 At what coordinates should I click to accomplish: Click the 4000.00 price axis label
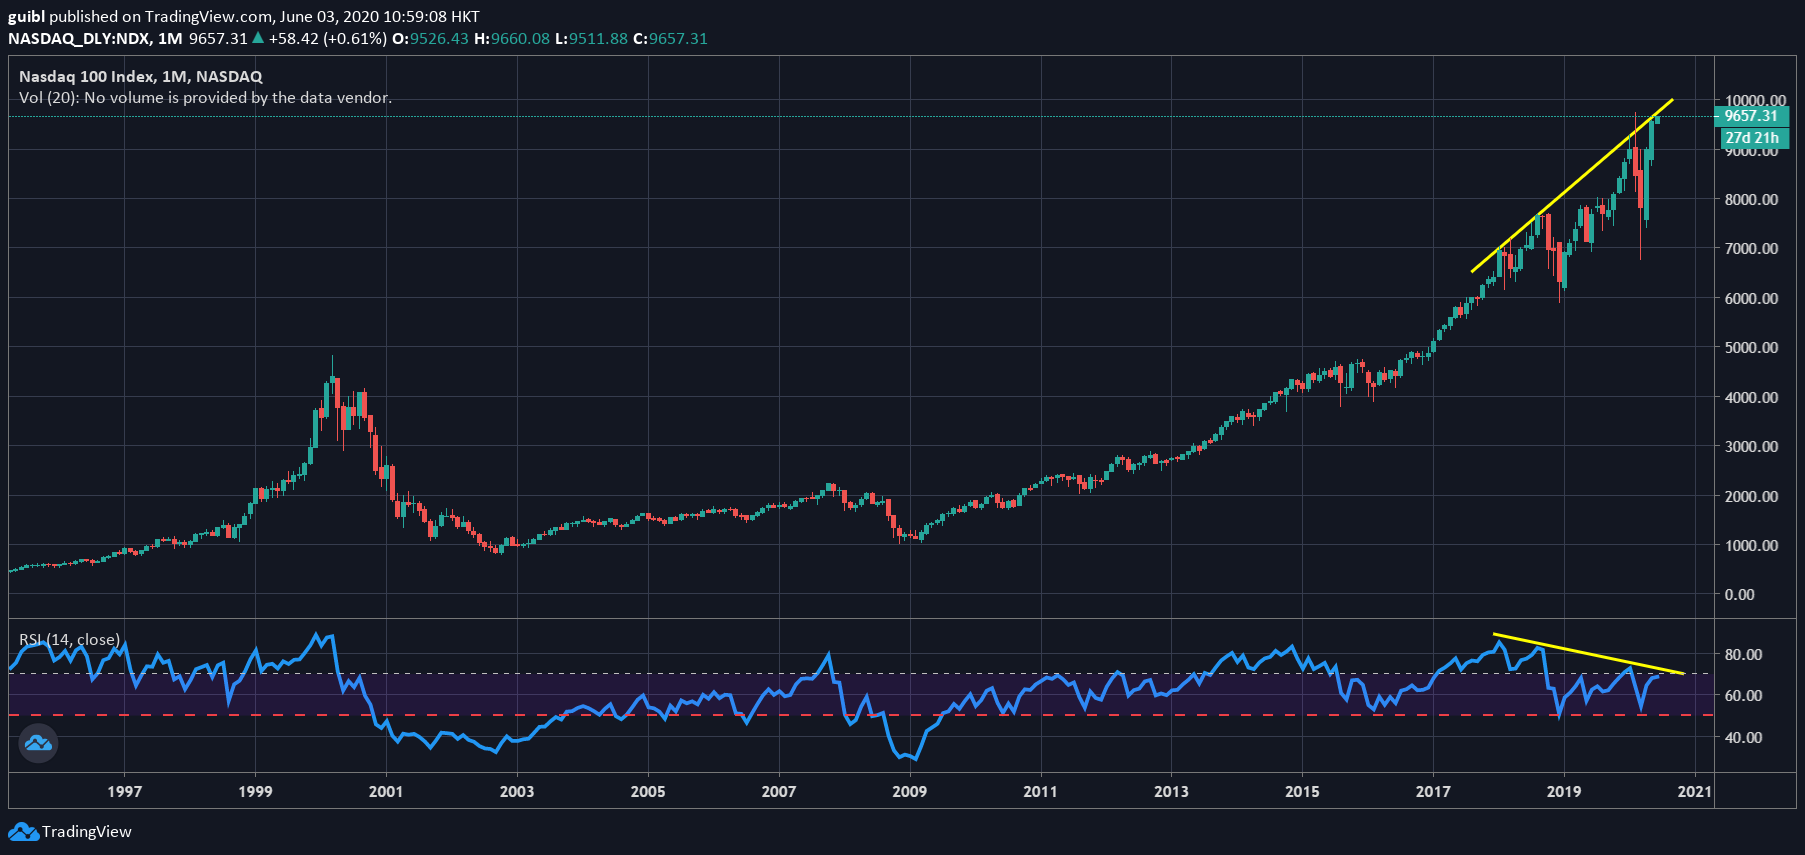(x=1751, y=397)
